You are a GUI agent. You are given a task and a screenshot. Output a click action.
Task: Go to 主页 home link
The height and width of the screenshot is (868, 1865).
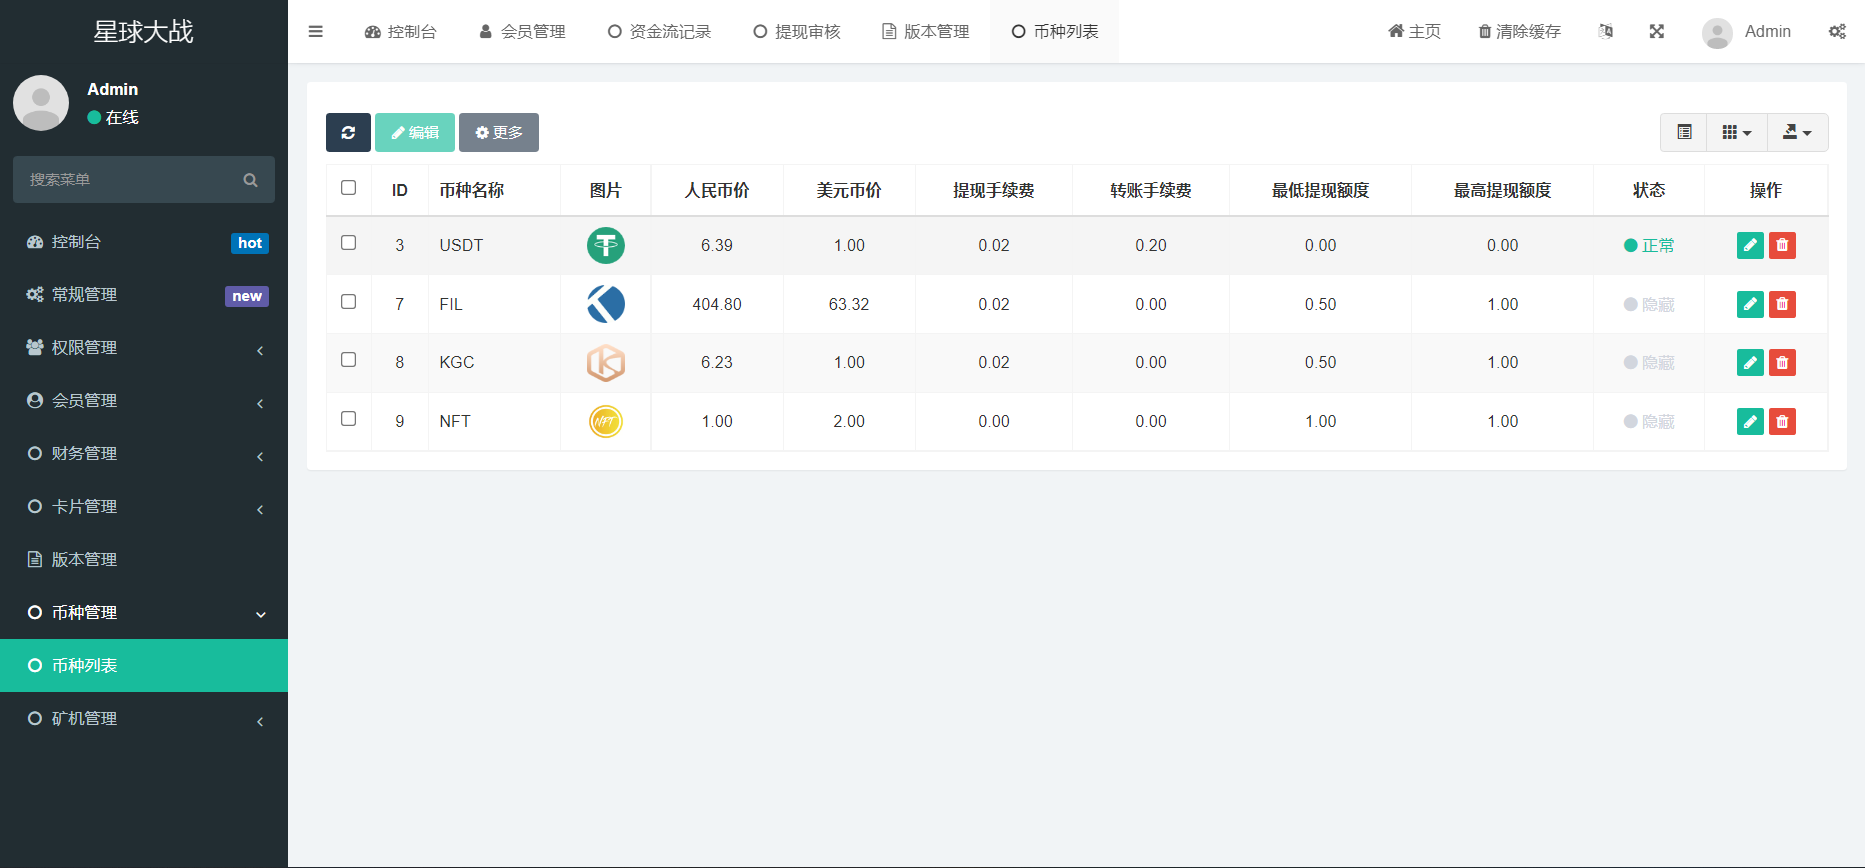point(1415,31)
